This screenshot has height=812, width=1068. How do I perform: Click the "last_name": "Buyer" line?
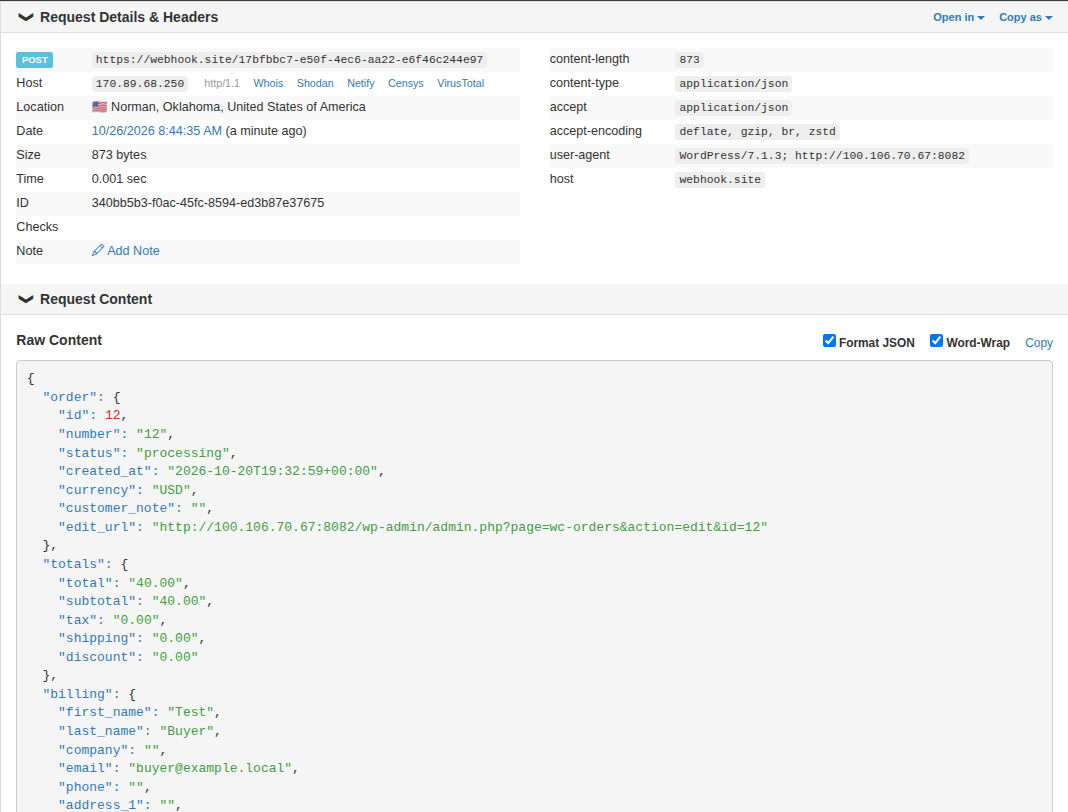(139, 731)
